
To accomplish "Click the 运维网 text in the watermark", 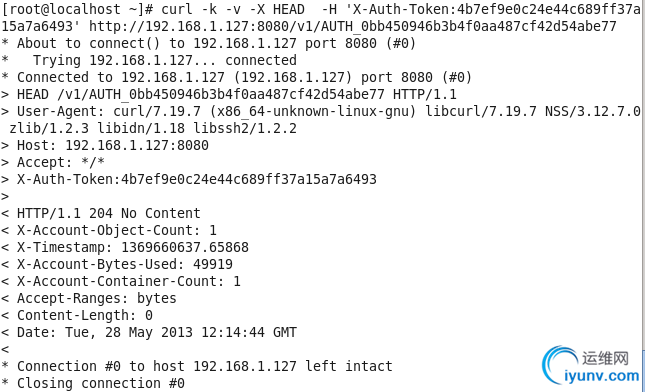I will tap(605, 358).
